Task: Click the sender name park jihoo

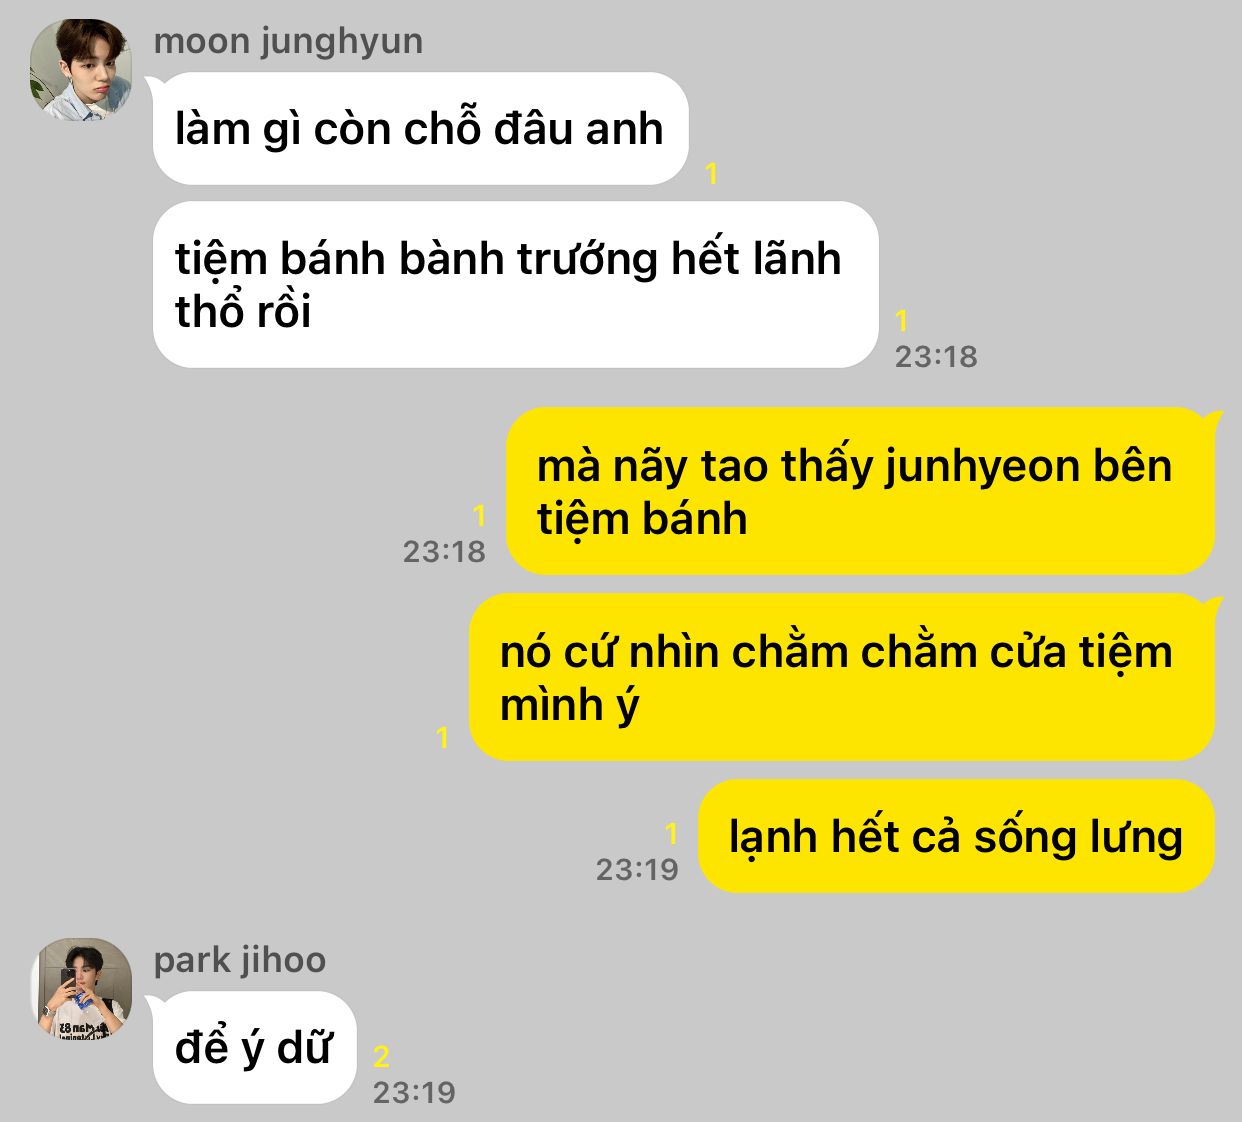Action: click(240, 960)
